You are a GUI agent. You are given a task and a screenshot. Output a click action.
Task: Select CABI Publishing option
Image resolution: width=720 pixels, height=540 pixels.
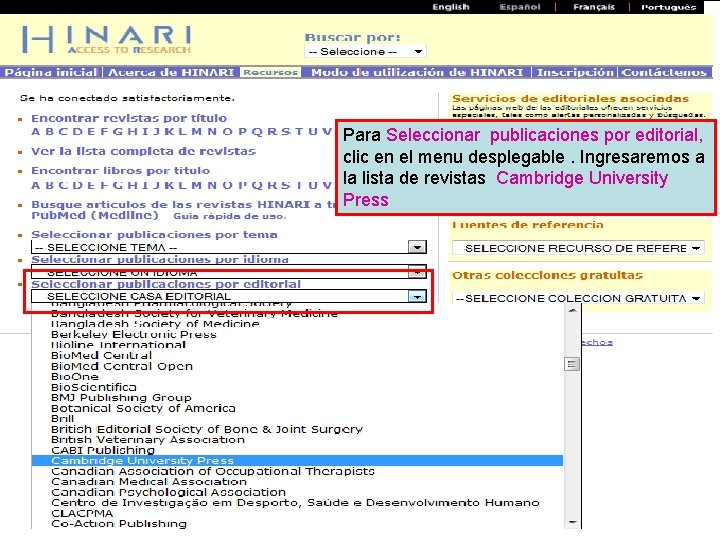103,450
